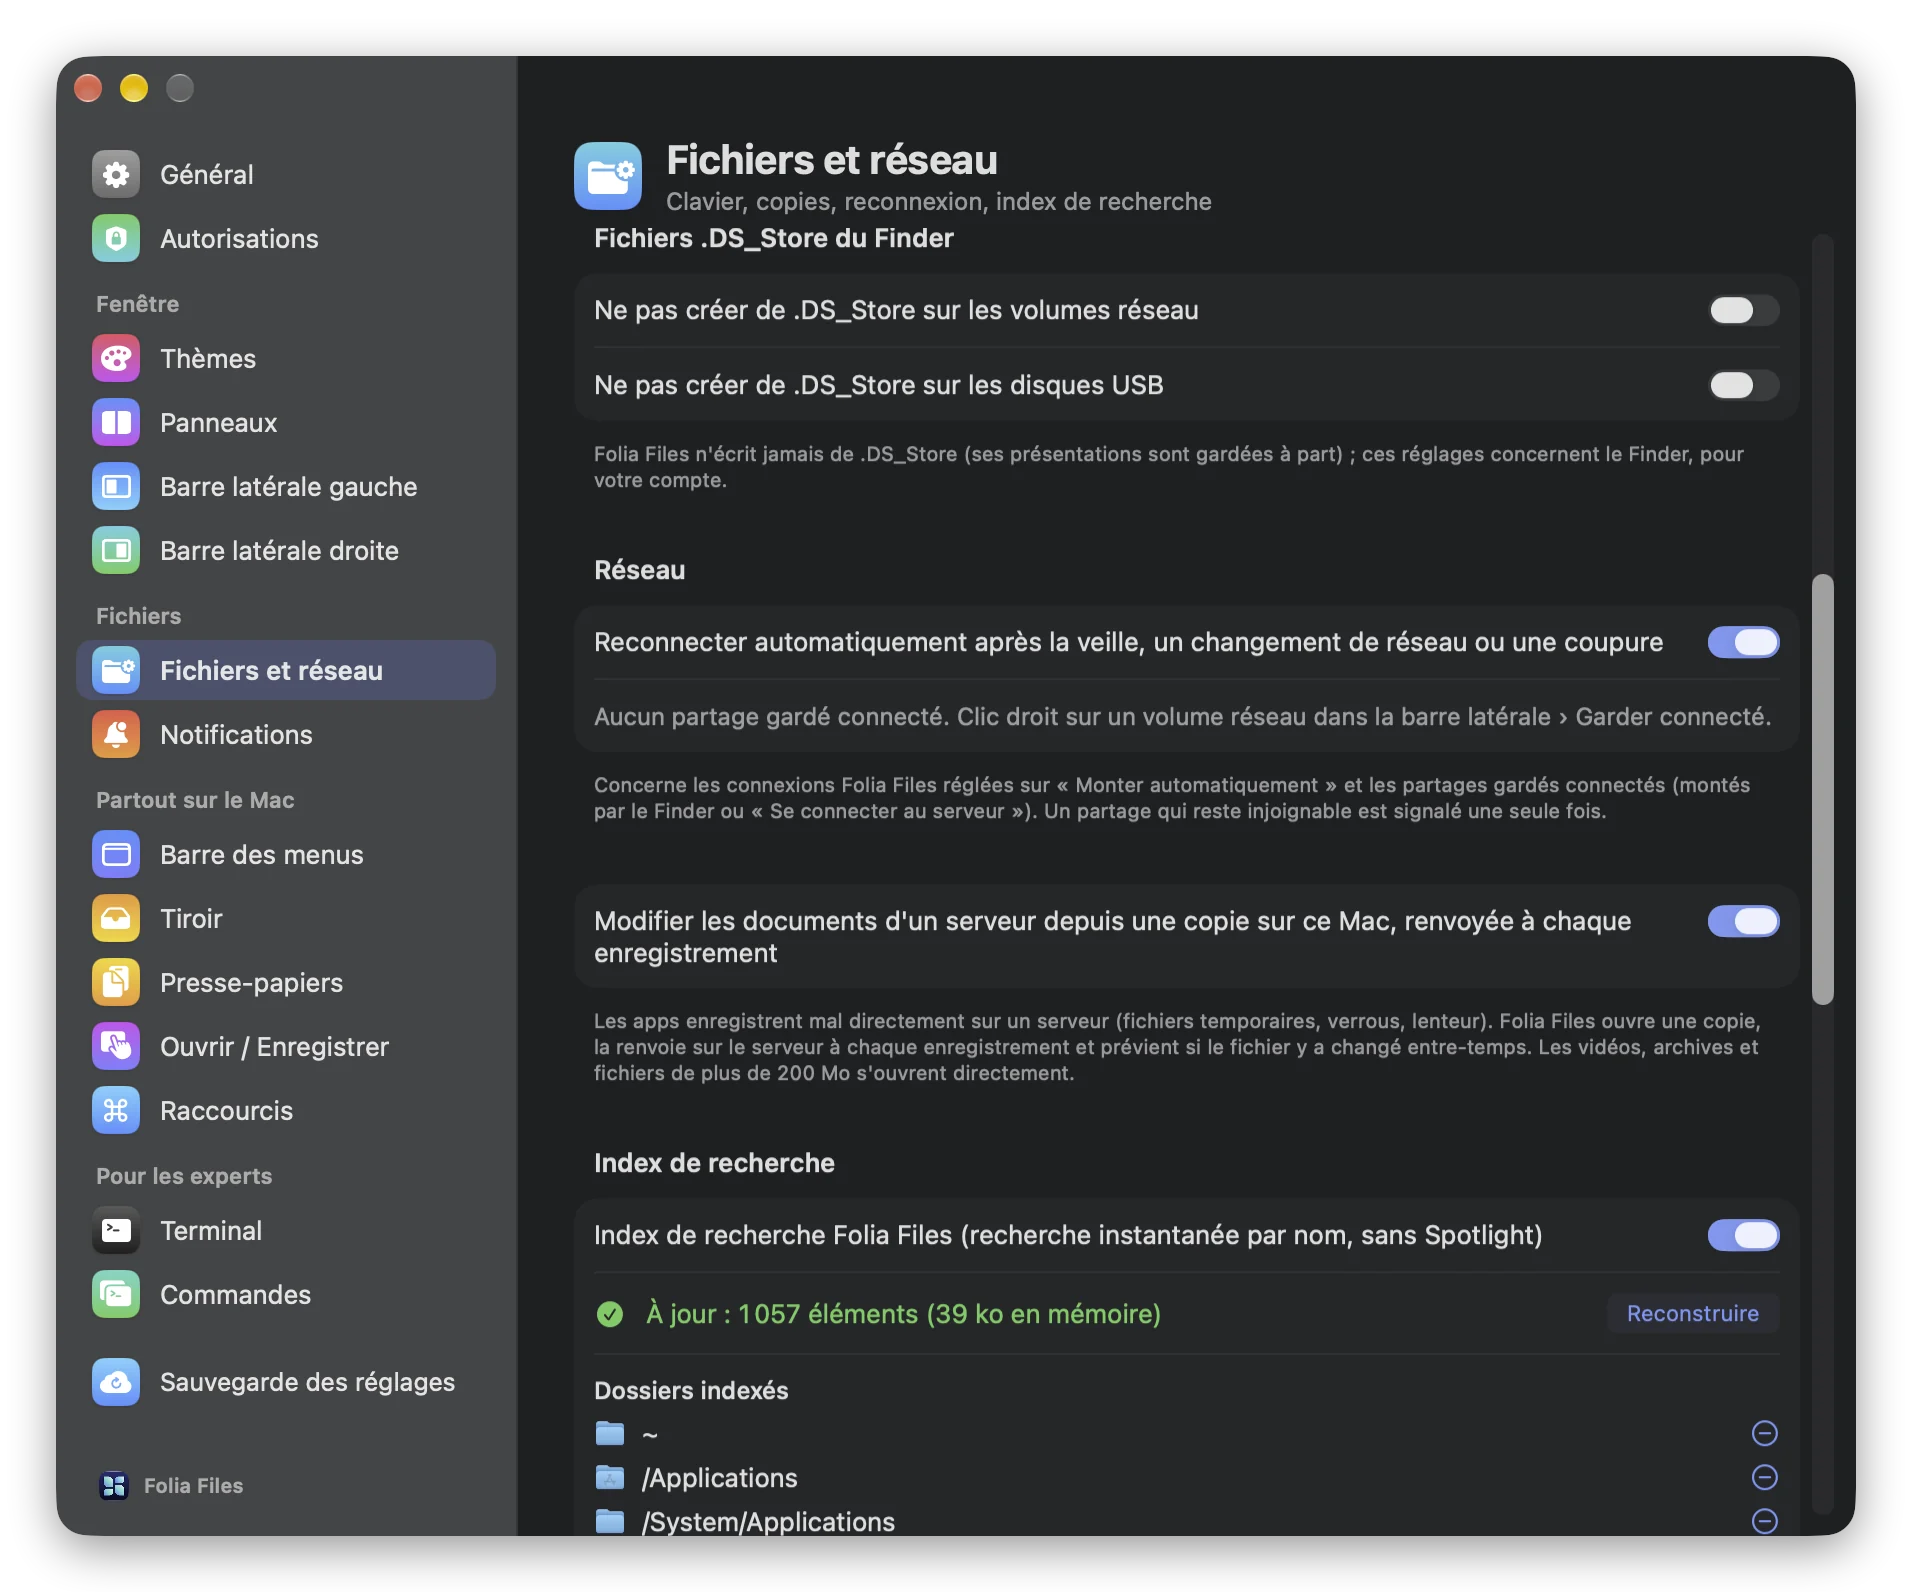Click the green À jour status text

click(903, 1314)
